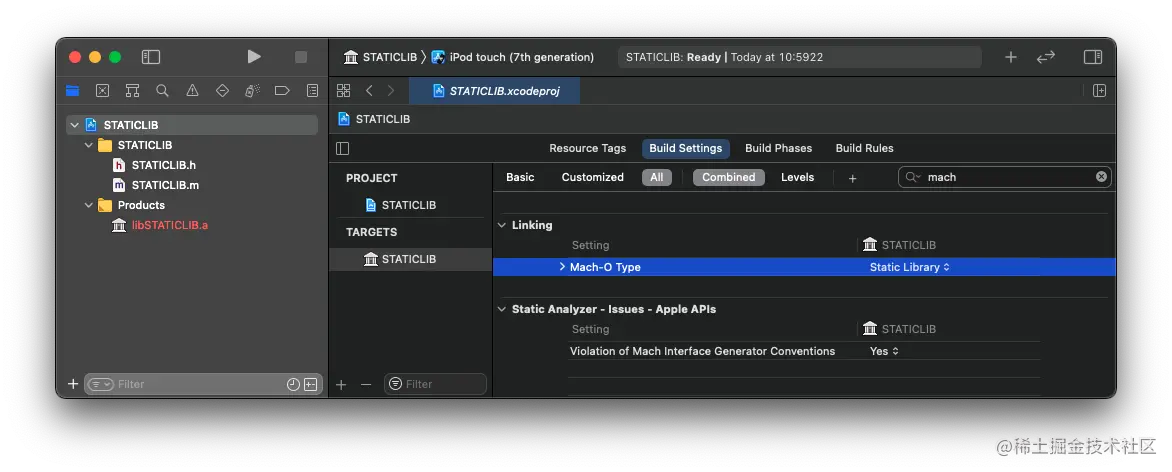Toggle the inspectors panel on right
Viewport: 1172px width, 472px height.
[1093, 57]
